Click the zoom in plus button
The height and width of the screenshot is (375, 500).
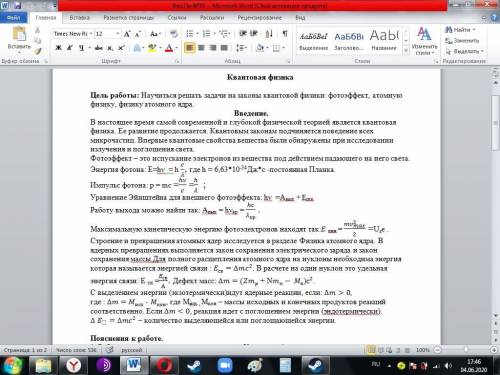(x=494, y=350)
